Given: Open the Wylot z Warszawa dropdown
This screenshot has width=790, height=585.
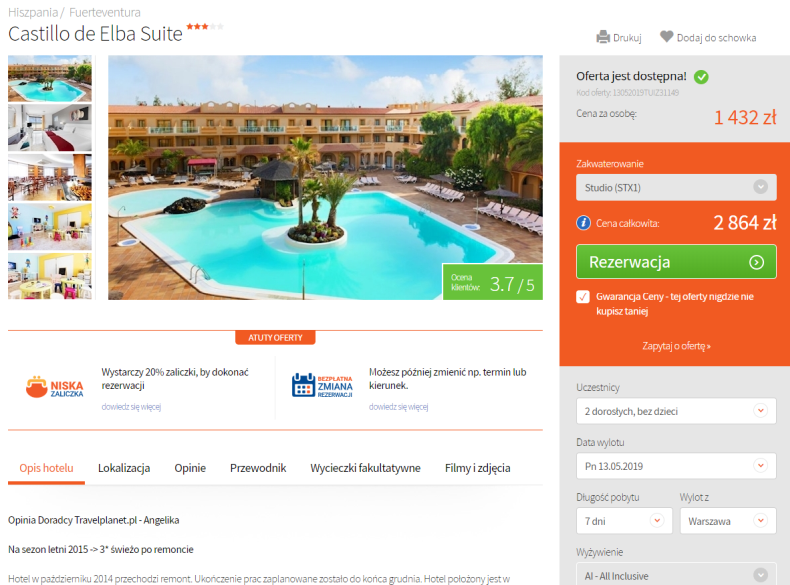Looking at the screenshot, I should [x=728, y=521].
